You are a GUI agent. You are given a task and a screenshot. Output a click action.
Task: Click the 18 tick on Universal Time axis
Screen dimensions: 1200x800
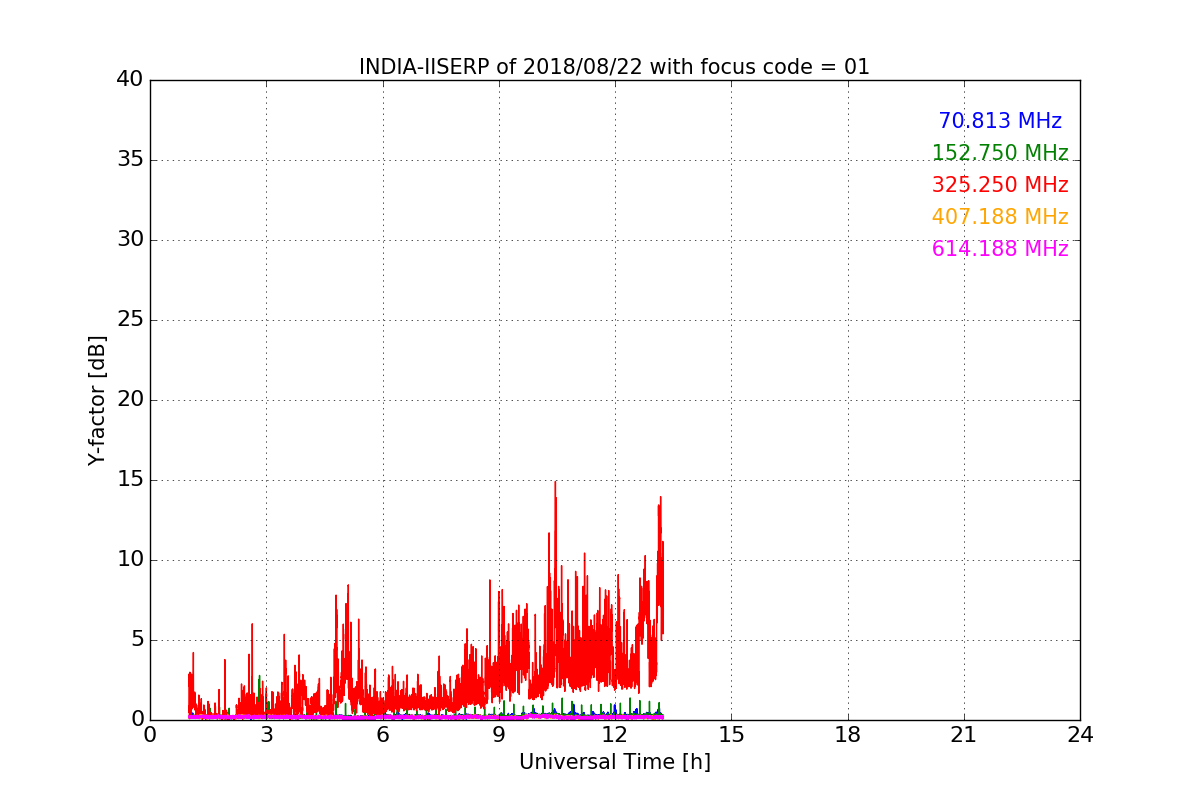pos(848,735)
